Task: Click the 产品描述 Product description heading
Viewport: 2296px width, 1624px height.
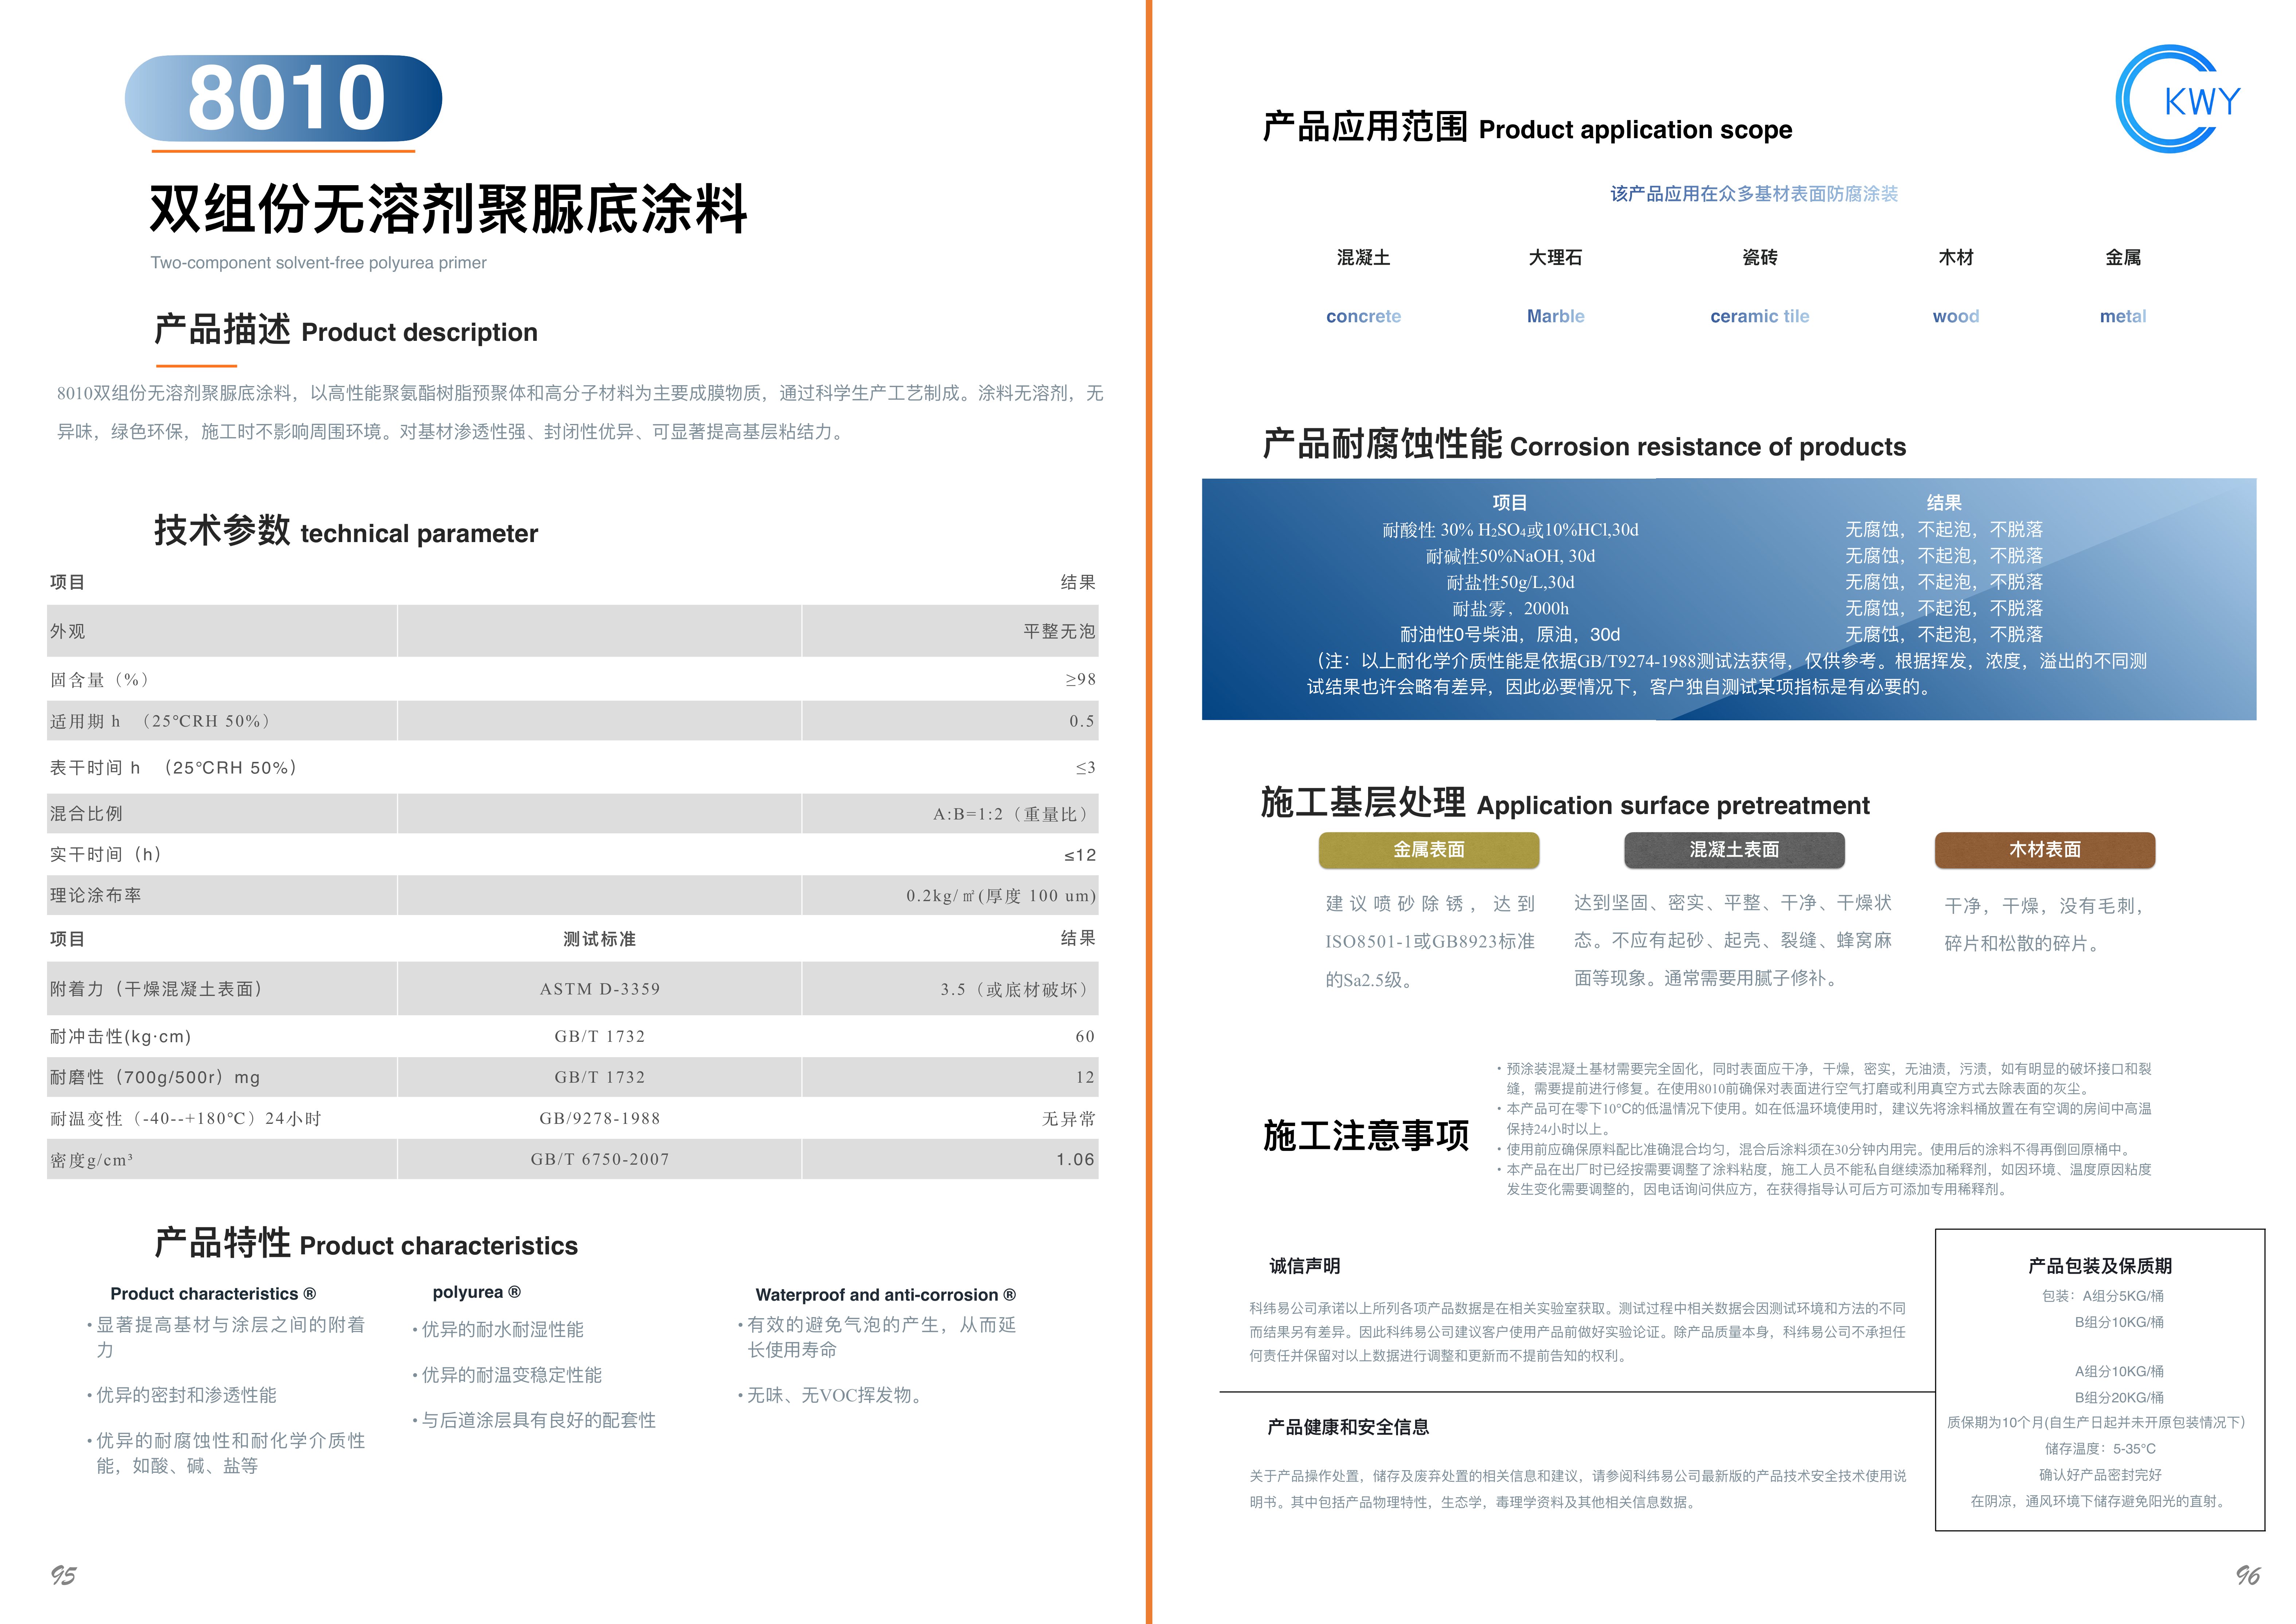Action: pyautogui.click(x=346, y=330)
